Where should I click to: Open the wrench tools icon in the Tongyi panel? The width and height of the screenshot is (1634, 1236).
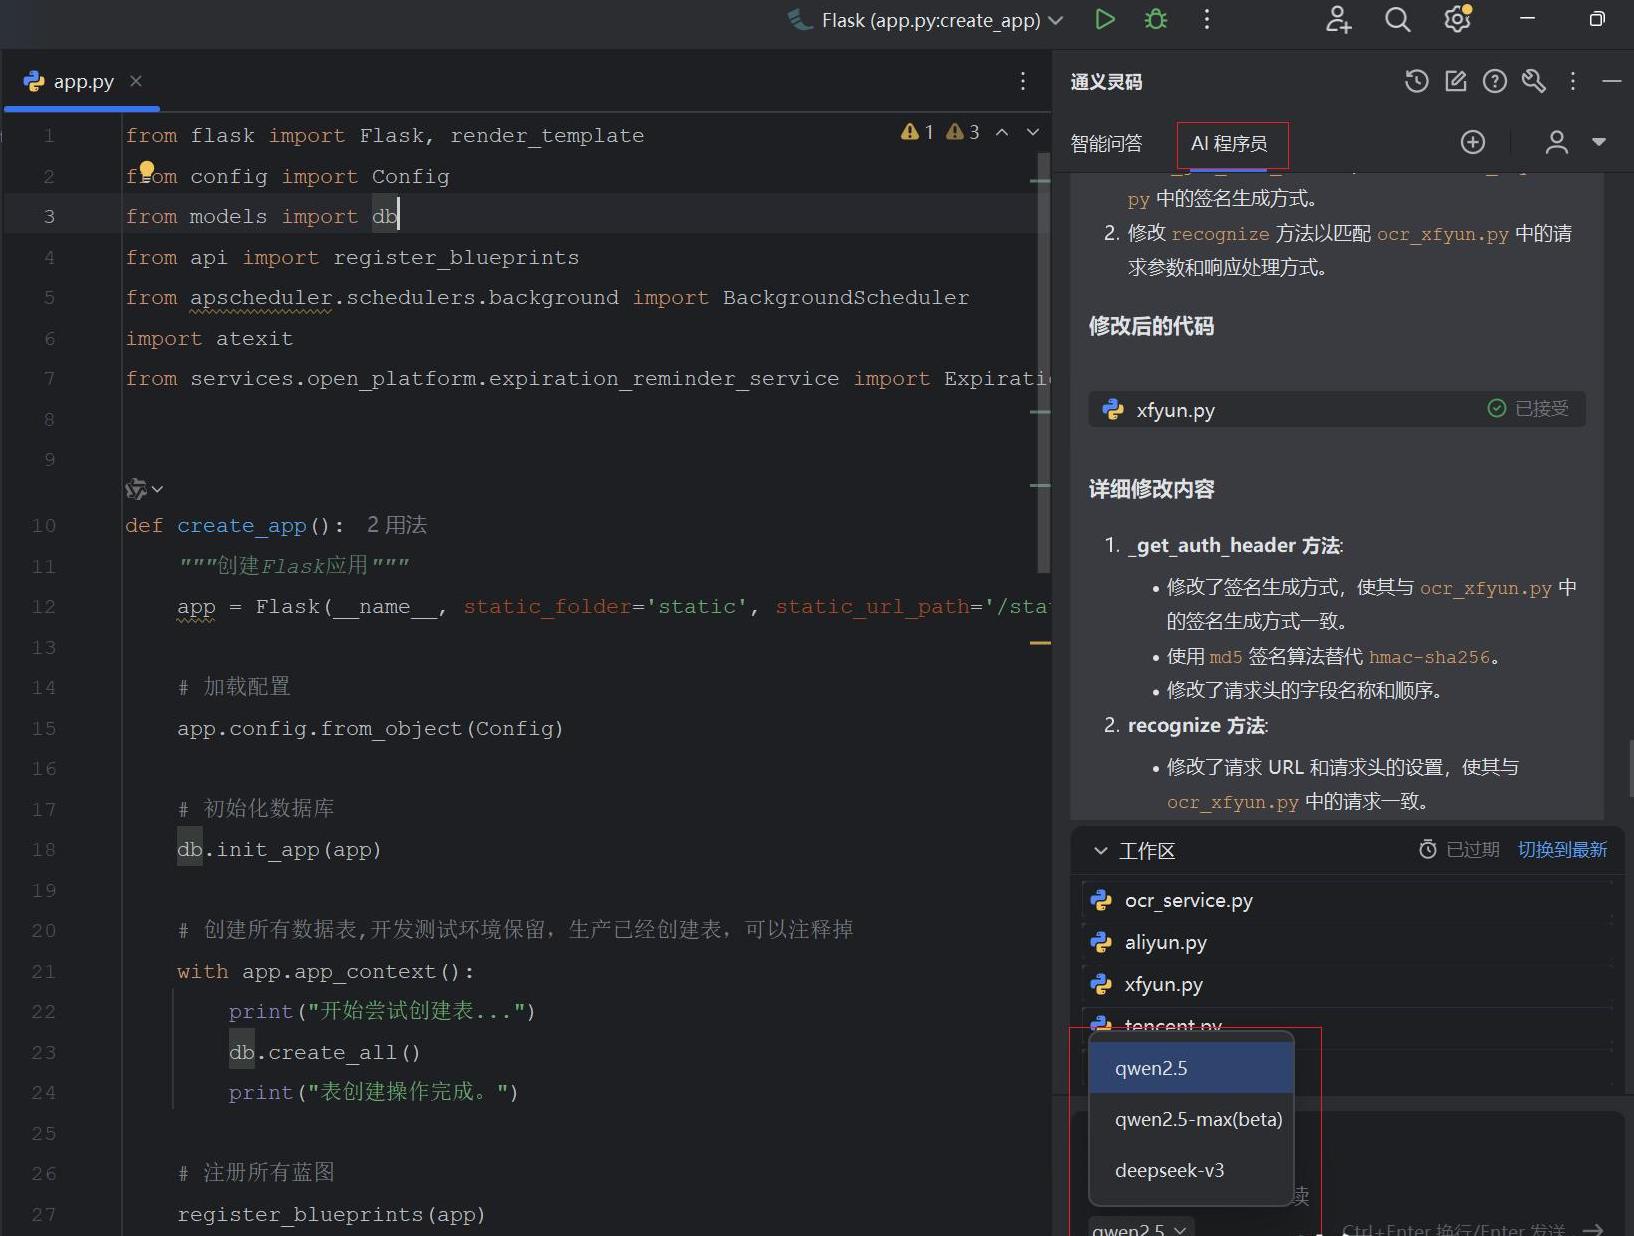[1534, 82]
